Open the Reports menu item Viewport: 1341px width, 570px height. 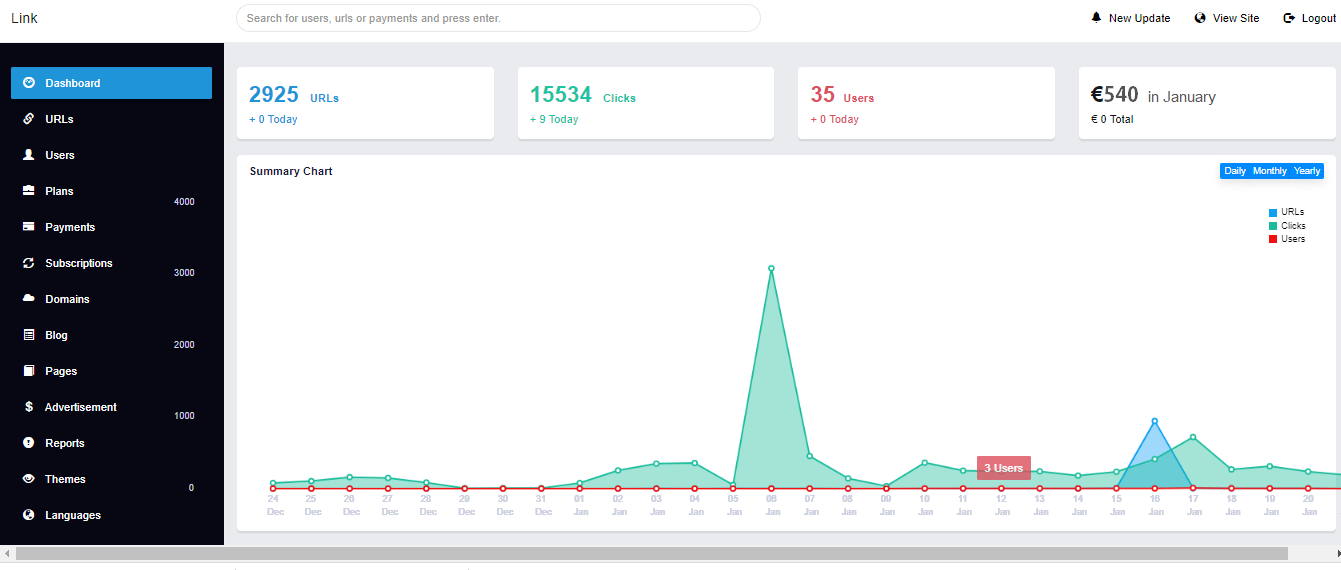64,443
